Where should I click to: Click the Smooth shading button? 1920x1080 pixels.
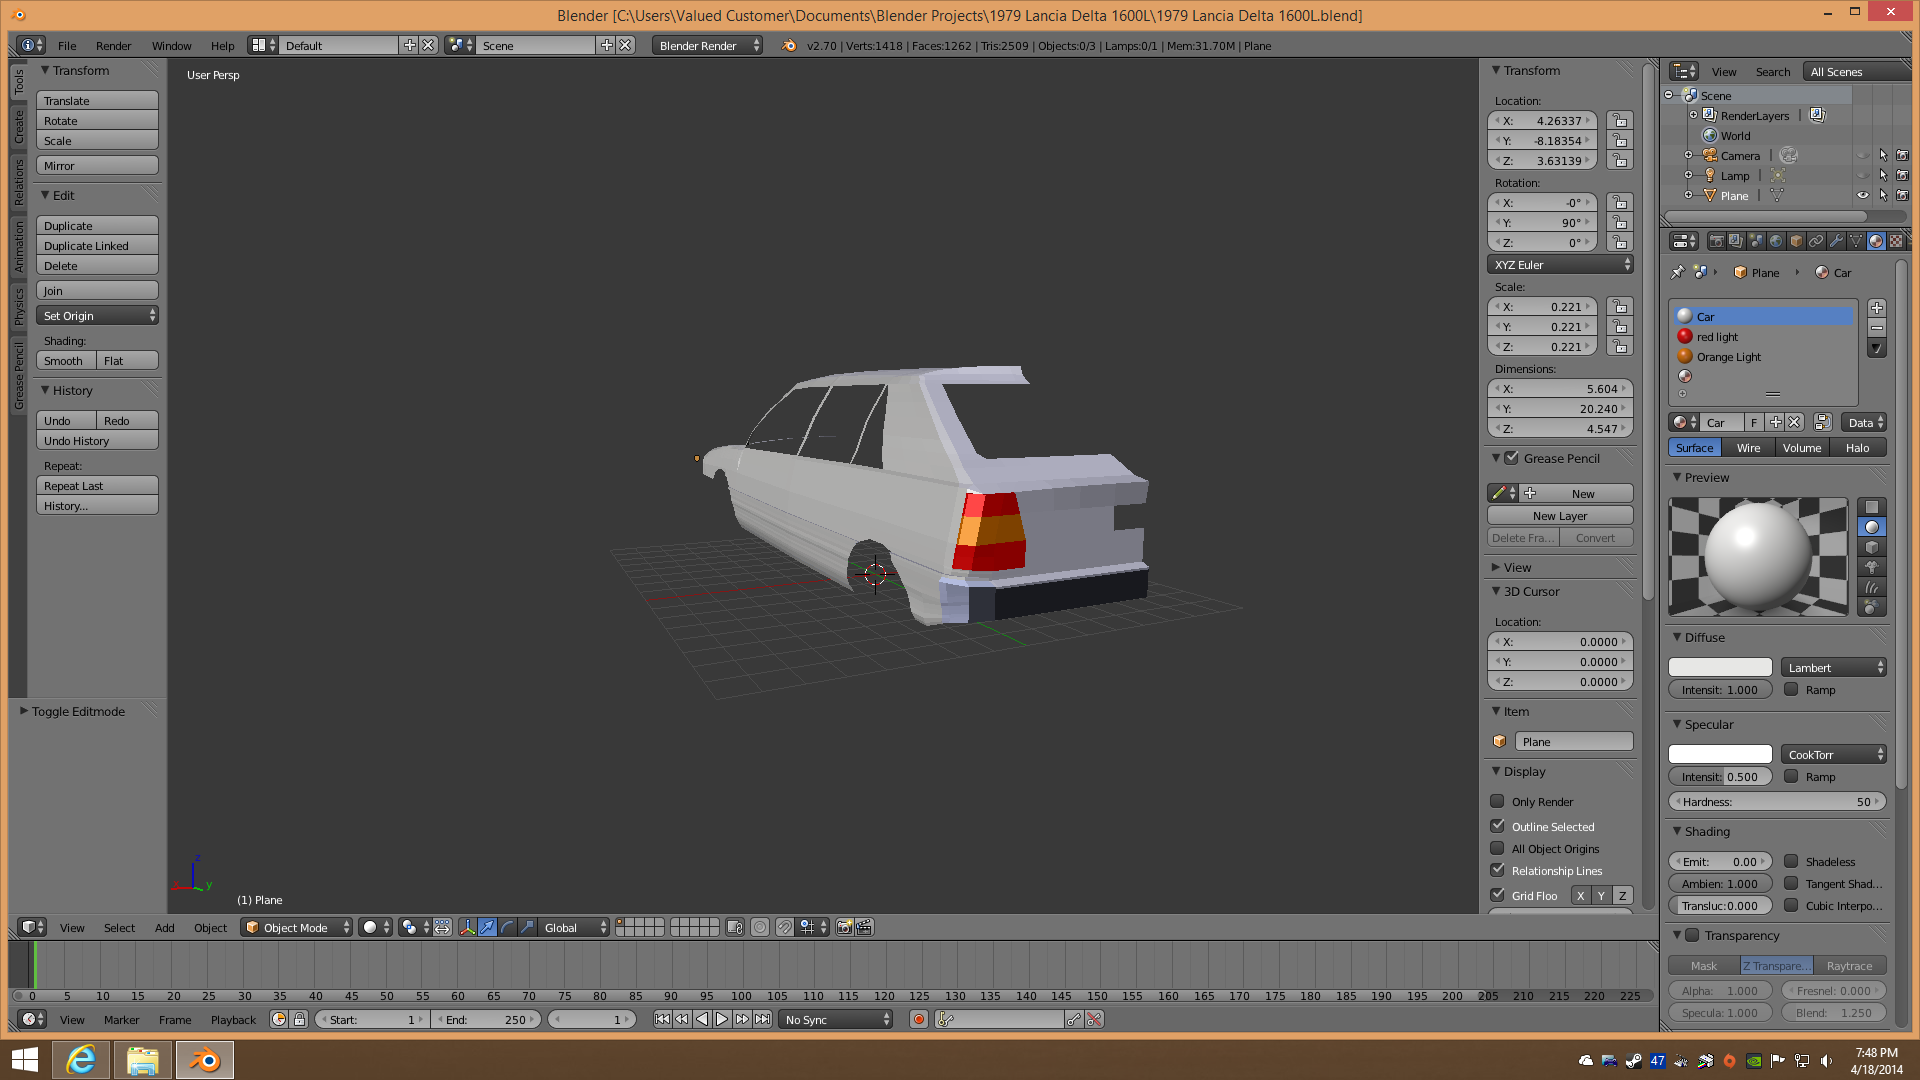pos(66,360)
